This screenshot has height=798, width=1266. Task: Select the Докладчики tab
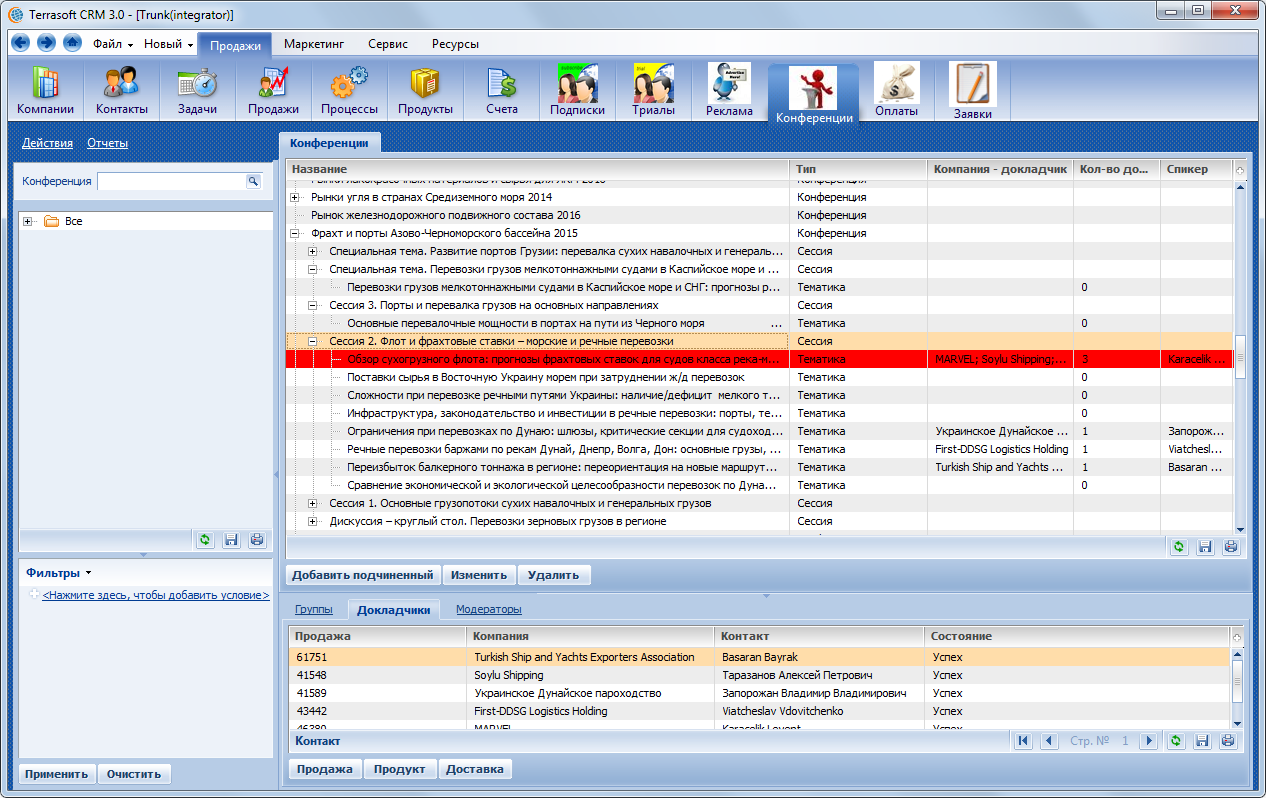click(394, 609)
